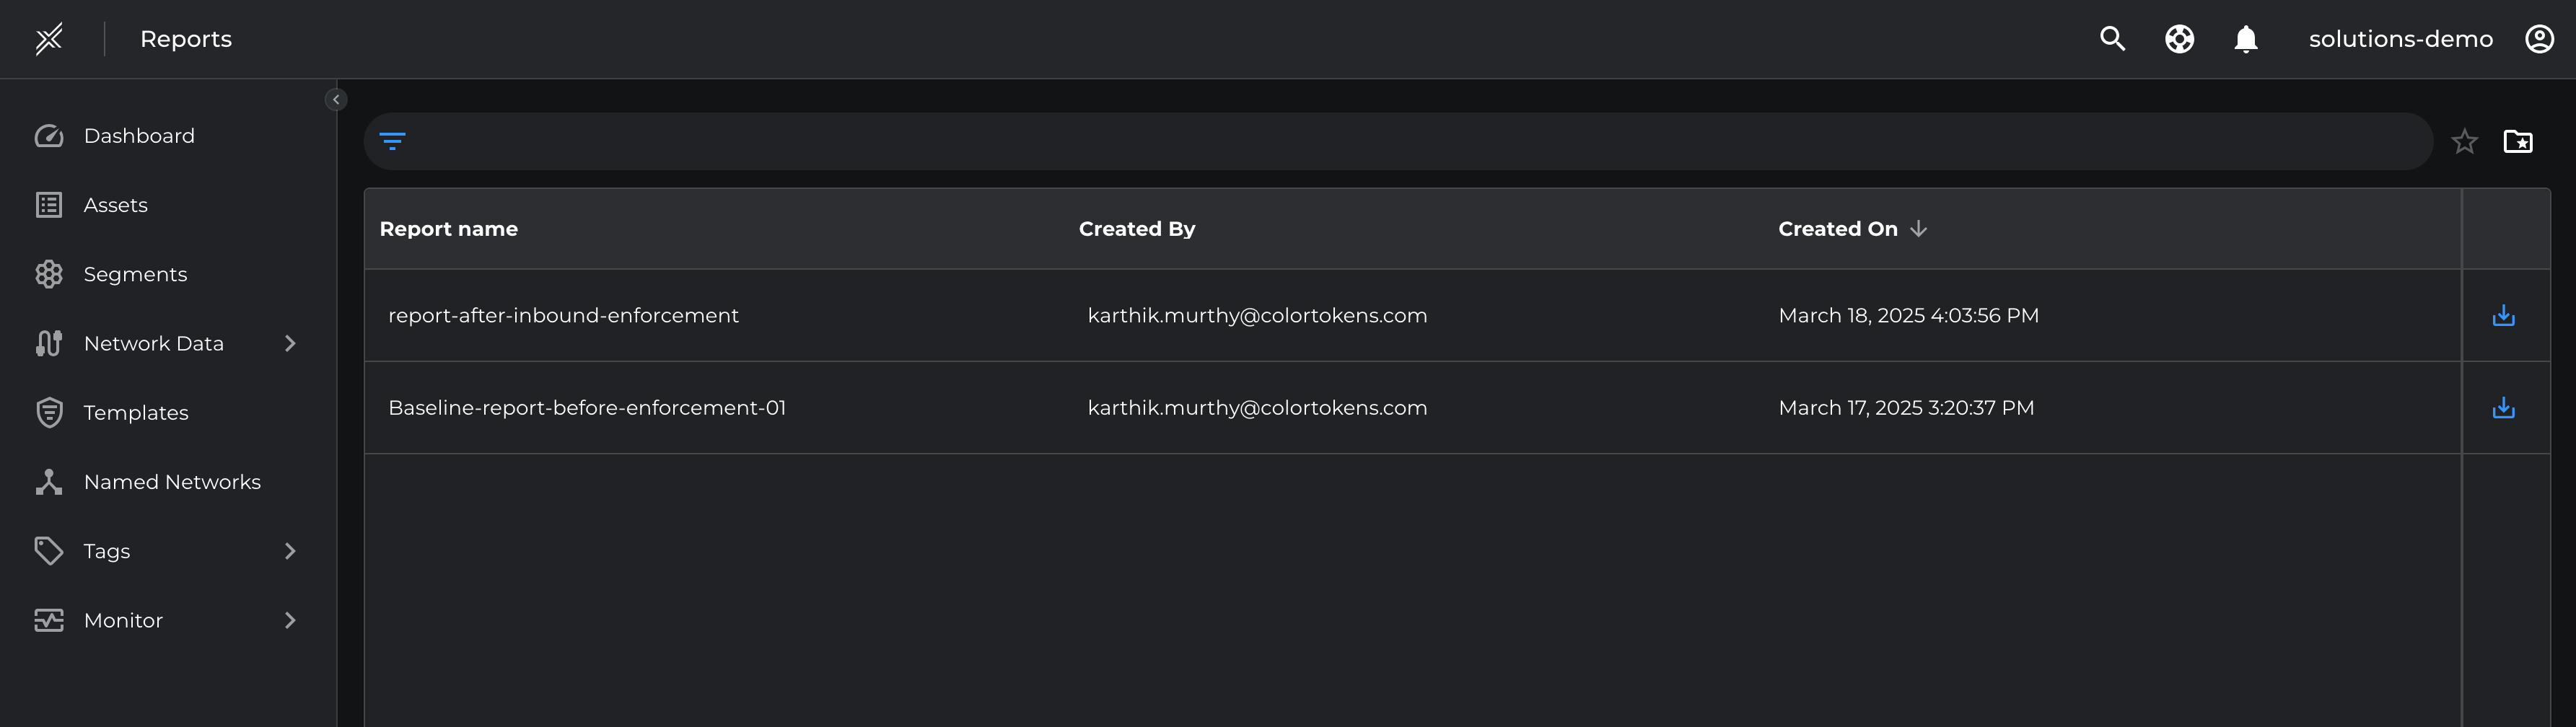Open the help lifebuoy icon

(2179, 39)
